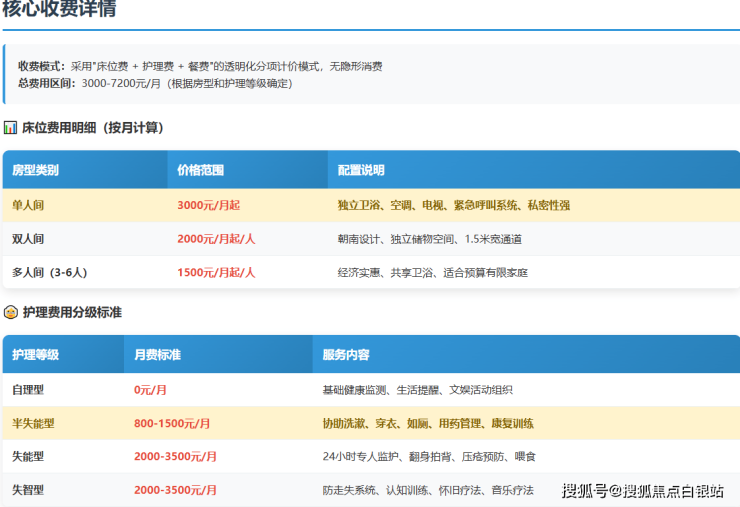
Task: Select the 月费标准 column header
Action: 158,355
